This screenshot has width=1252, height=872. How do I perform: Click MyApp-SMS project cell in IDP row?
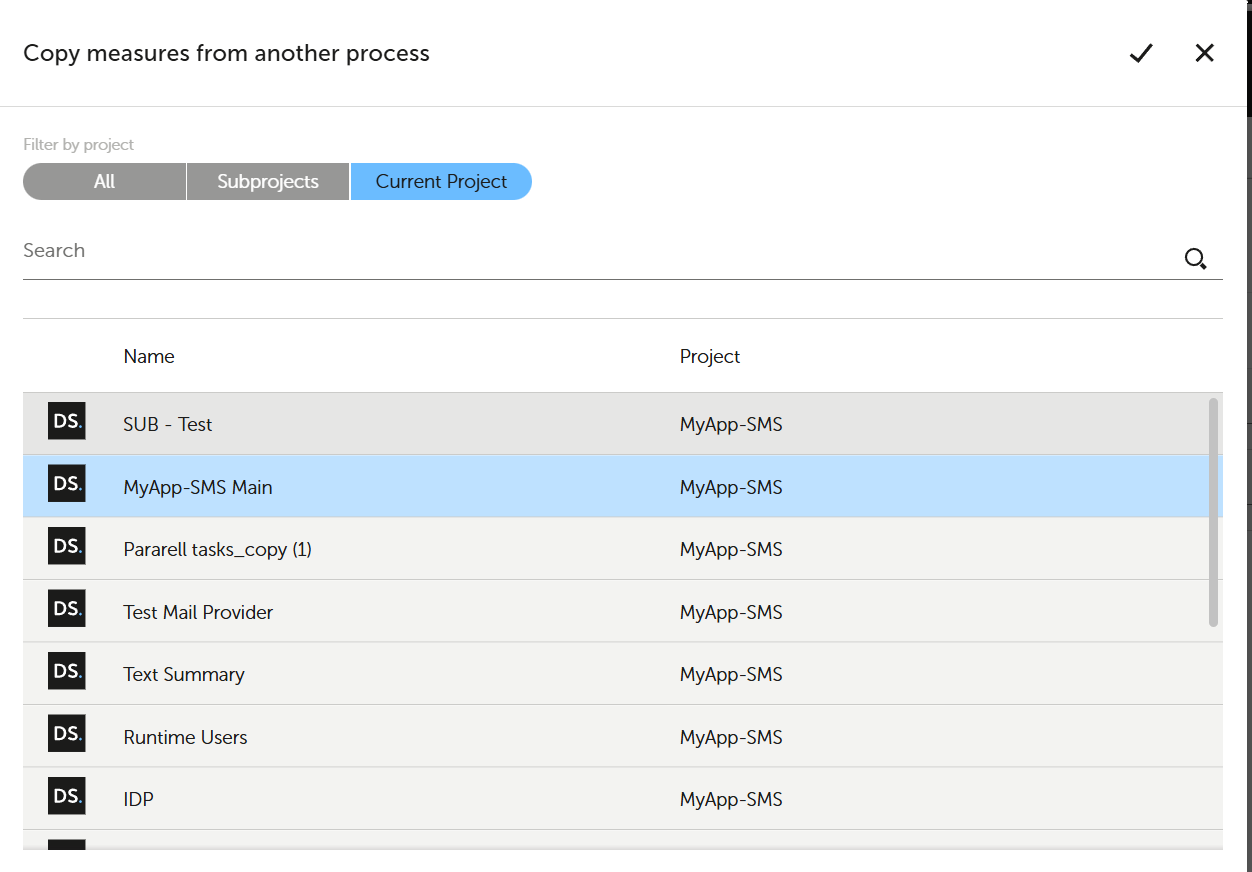(731, 799)
